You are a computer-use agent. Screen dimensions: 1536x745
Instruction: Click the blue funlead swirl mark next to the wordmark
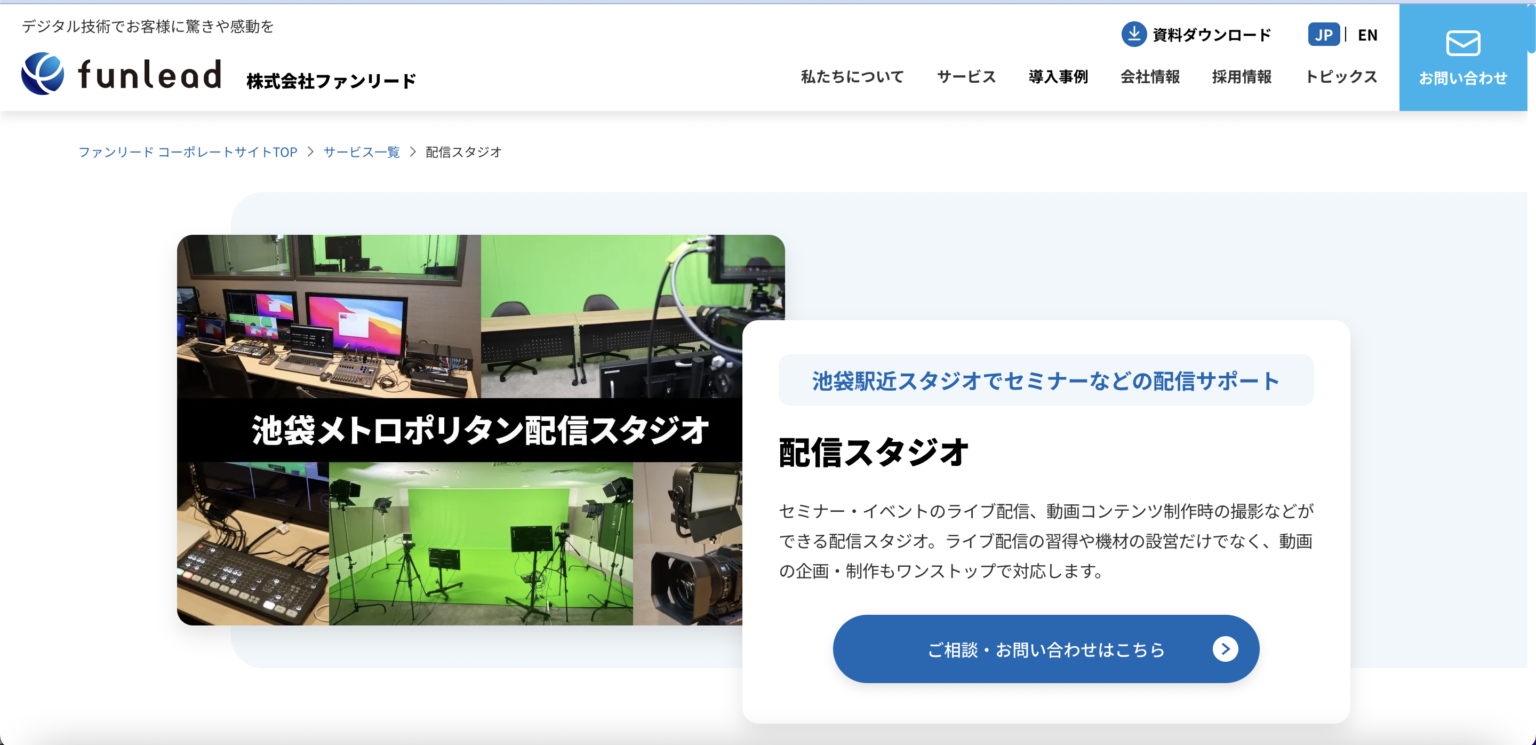pyautogui.click(x=40, y=73)
